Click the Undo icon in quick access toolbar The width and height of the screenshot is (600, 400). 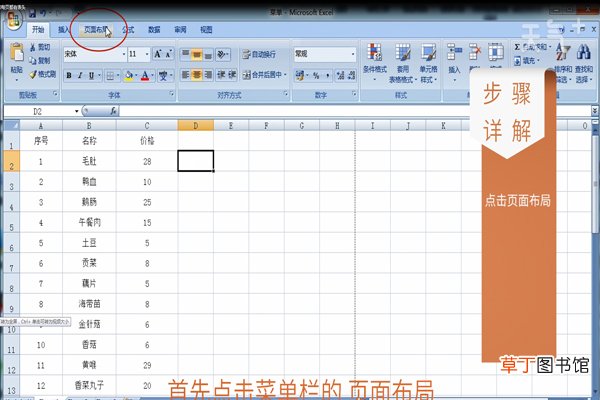click(43, 14)
